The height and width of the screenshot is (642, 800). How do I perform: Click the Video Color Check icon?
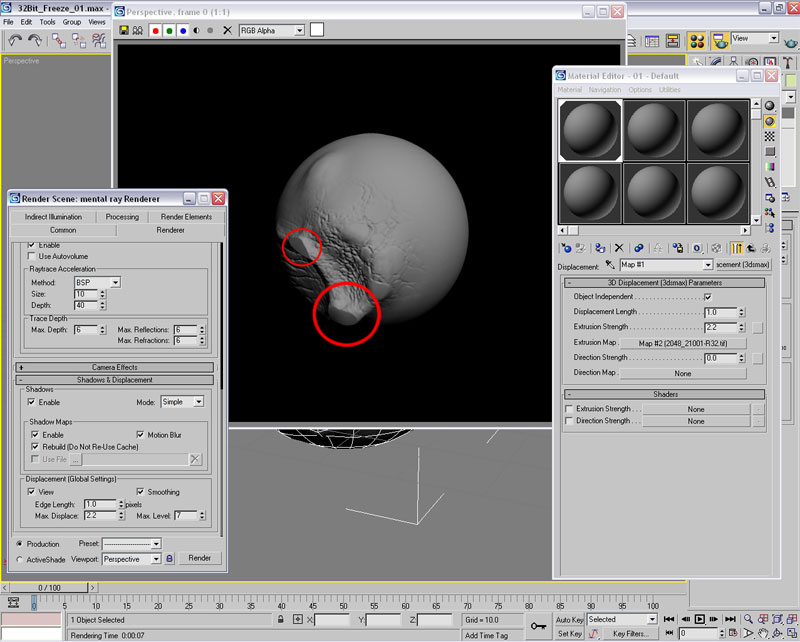tap(769, 166)
